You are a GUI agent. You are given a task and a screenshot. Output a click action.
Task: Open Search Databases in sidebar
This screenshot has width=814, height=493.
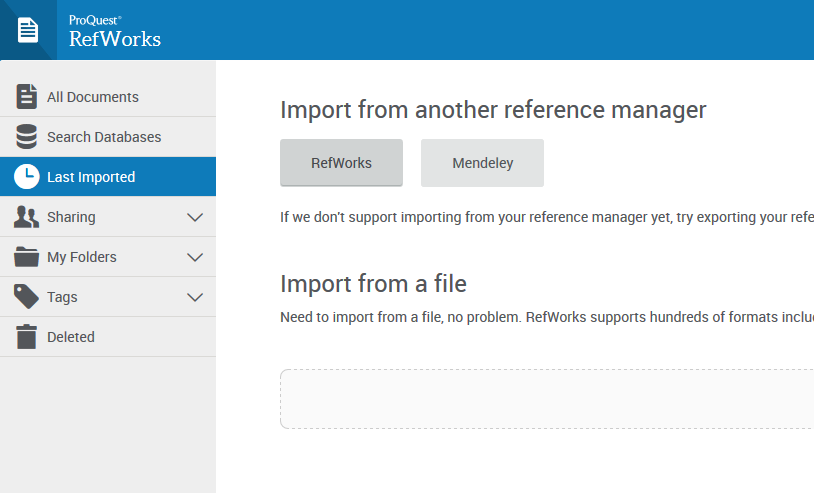(108, 137)
